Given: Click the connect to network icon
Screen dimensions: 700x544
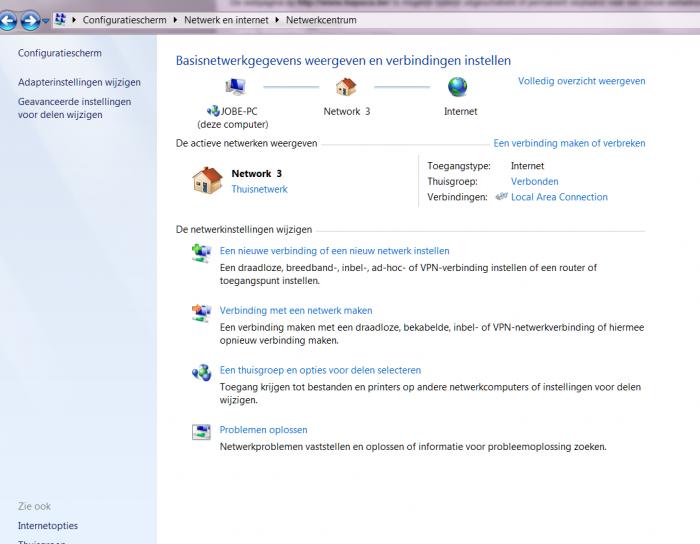Looking at the screenshot, I should (x=201, y=313).
